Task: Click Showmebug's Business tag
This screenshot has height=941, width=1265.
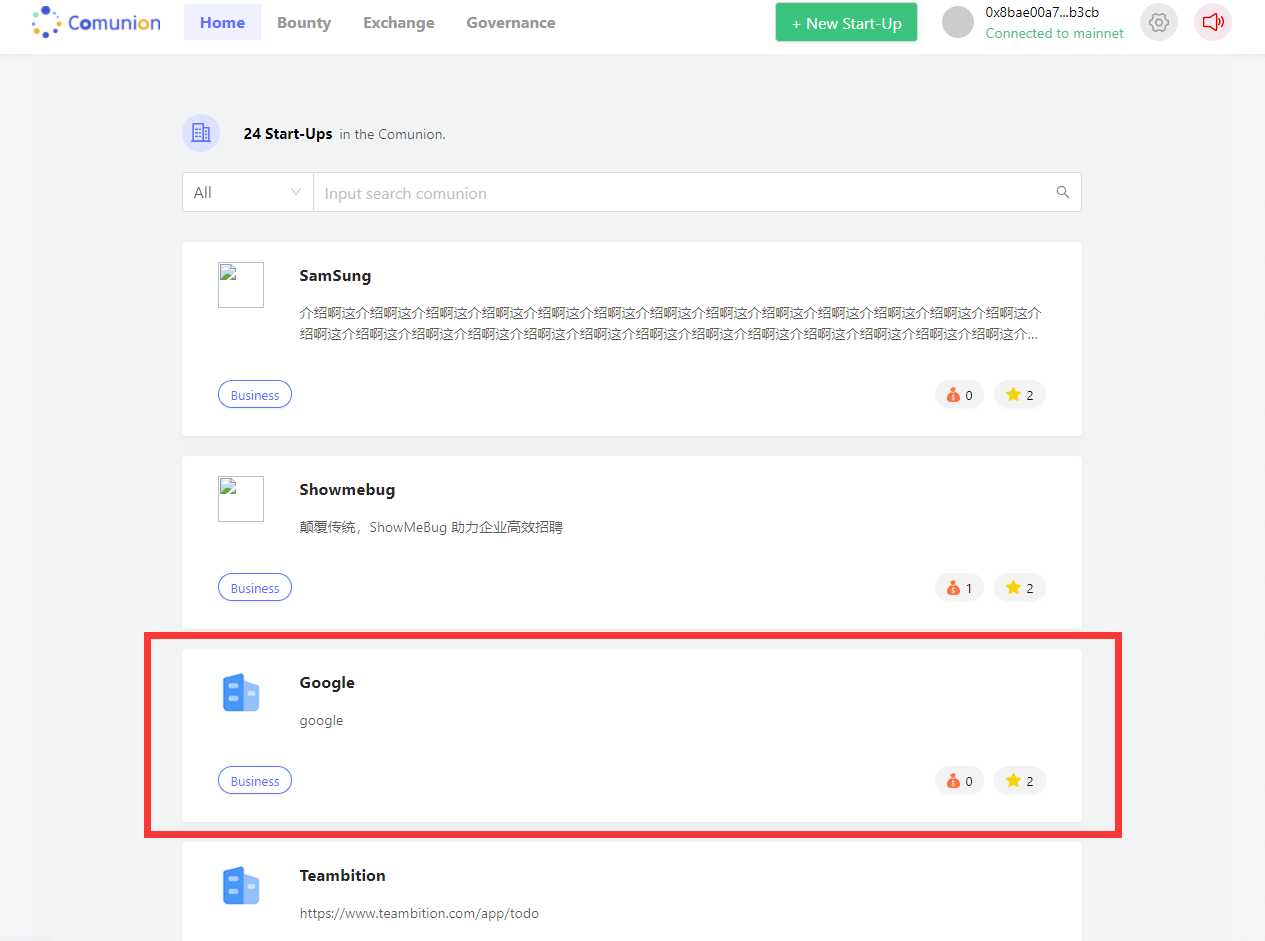Action: 255,588
